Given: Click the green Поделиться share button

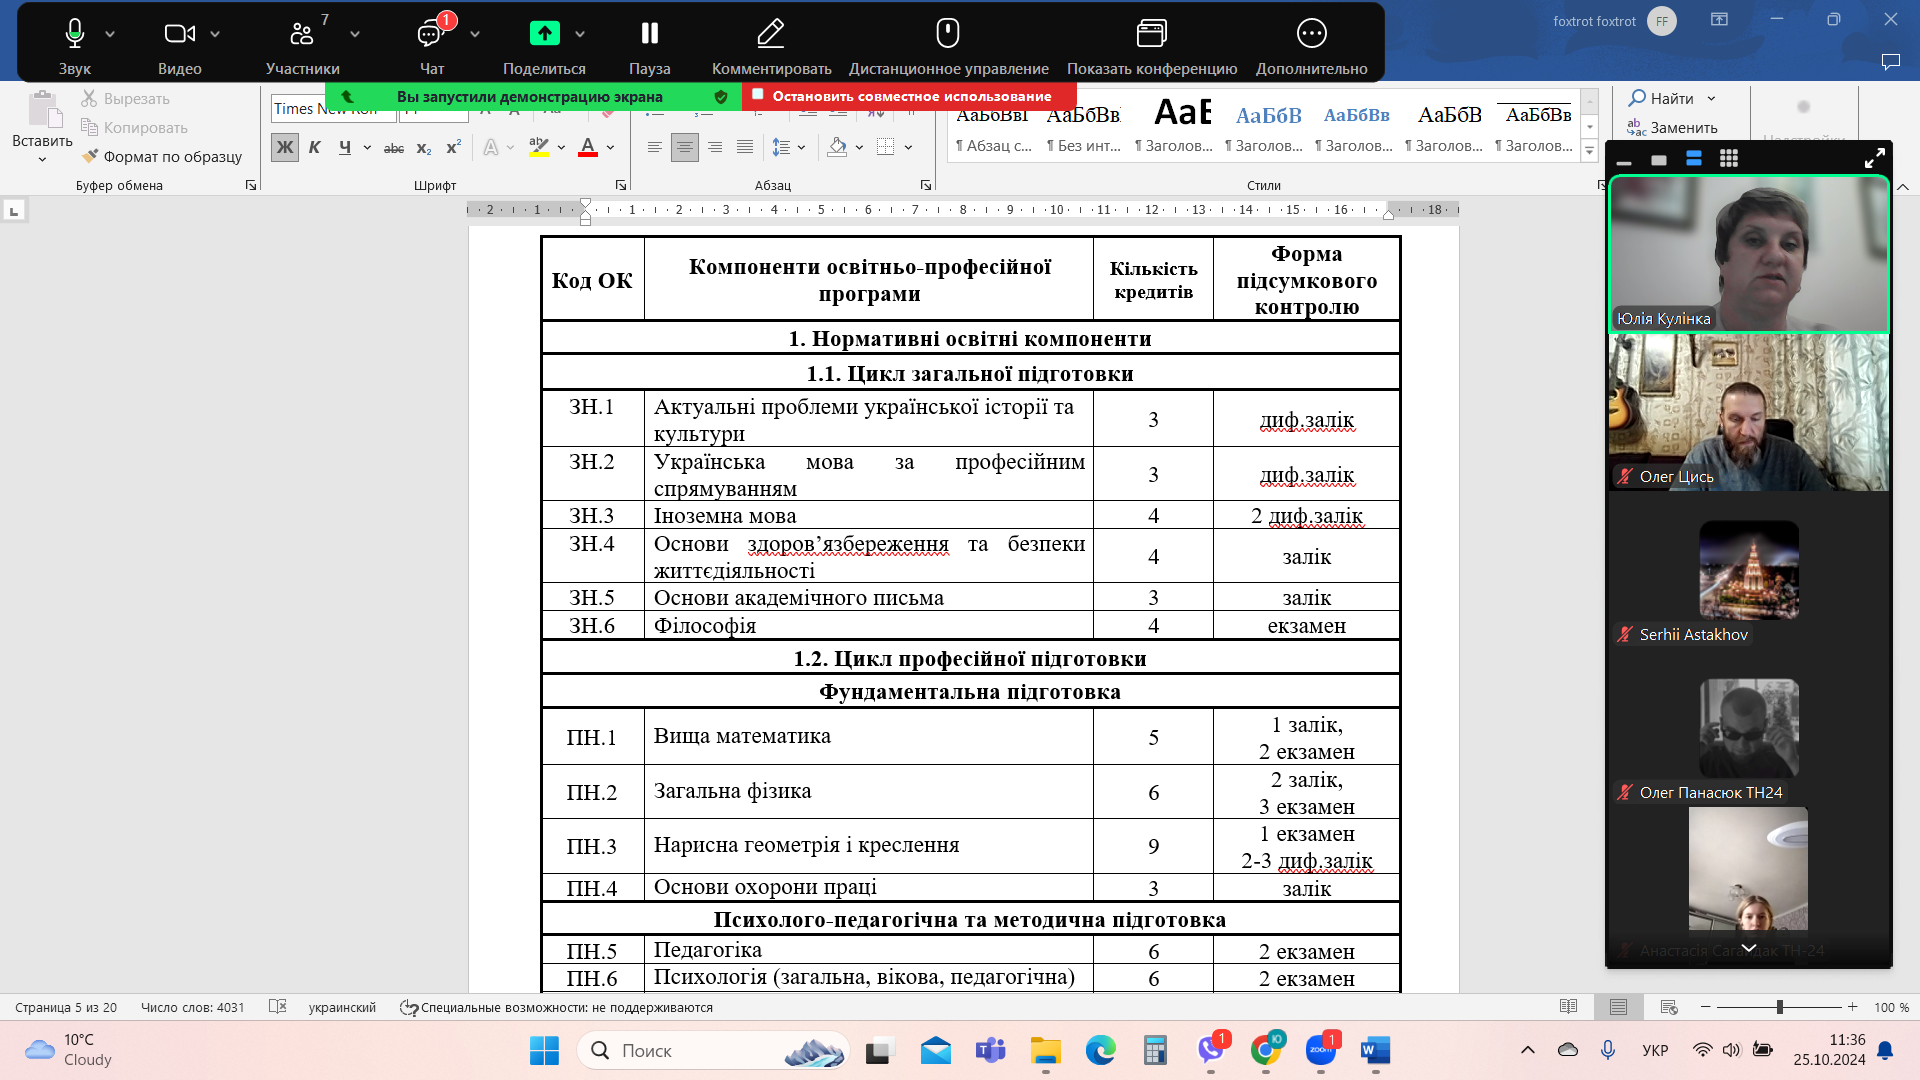Looking at the screenshot, I should point(544,44).
